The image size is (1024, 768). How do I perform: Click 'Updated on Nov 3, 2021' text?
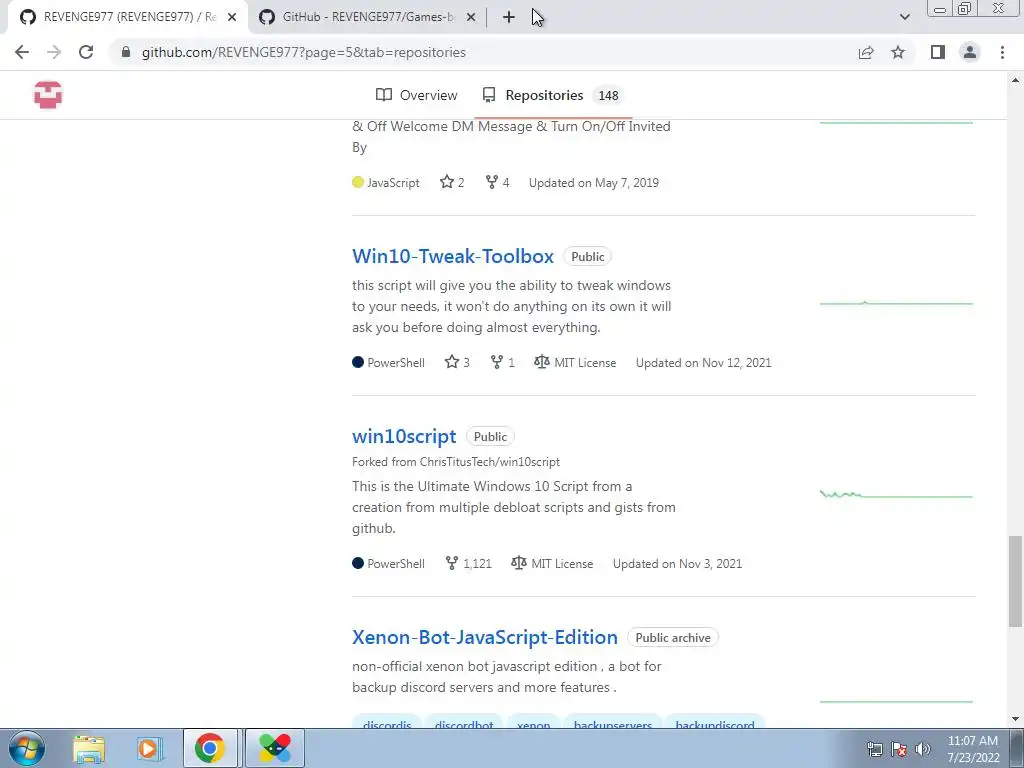click(677, 564)
